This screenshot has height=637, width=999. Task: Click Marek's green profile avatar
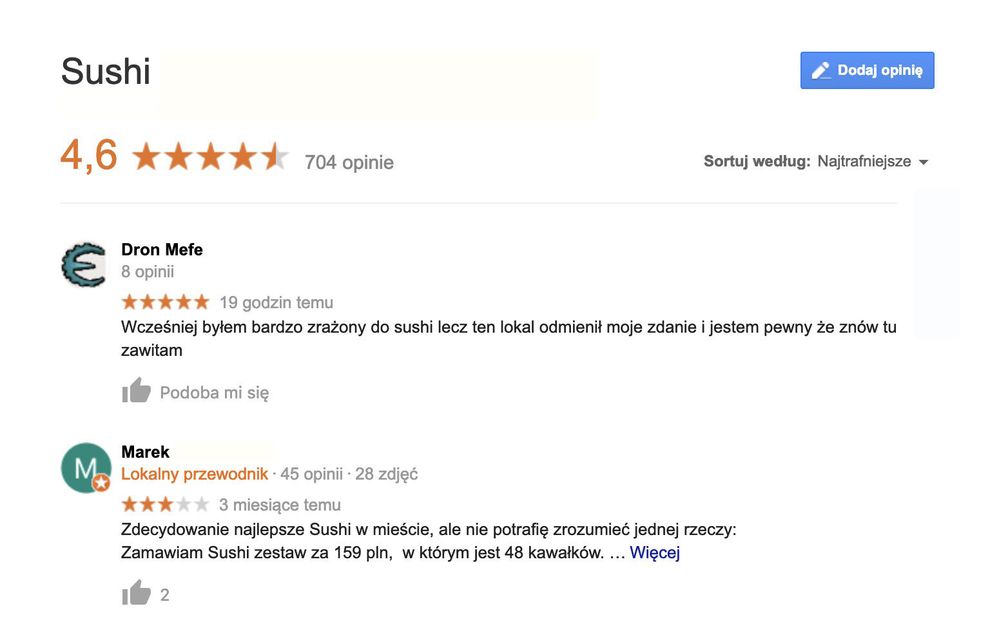(84, 466)
